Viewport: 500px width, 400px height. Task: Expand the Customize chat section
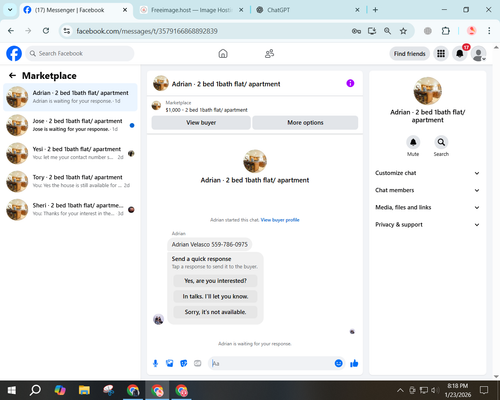(x=427, y=173)
